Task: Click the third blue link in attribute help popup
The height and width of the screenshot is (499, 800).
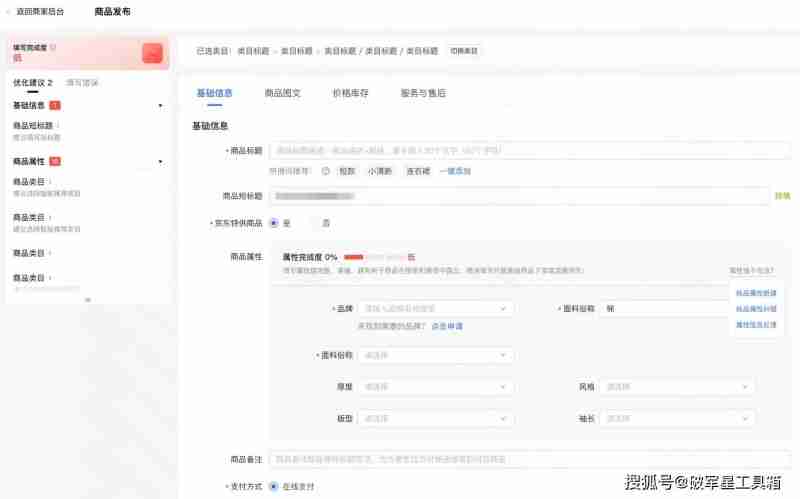Action: coord(756,325)
